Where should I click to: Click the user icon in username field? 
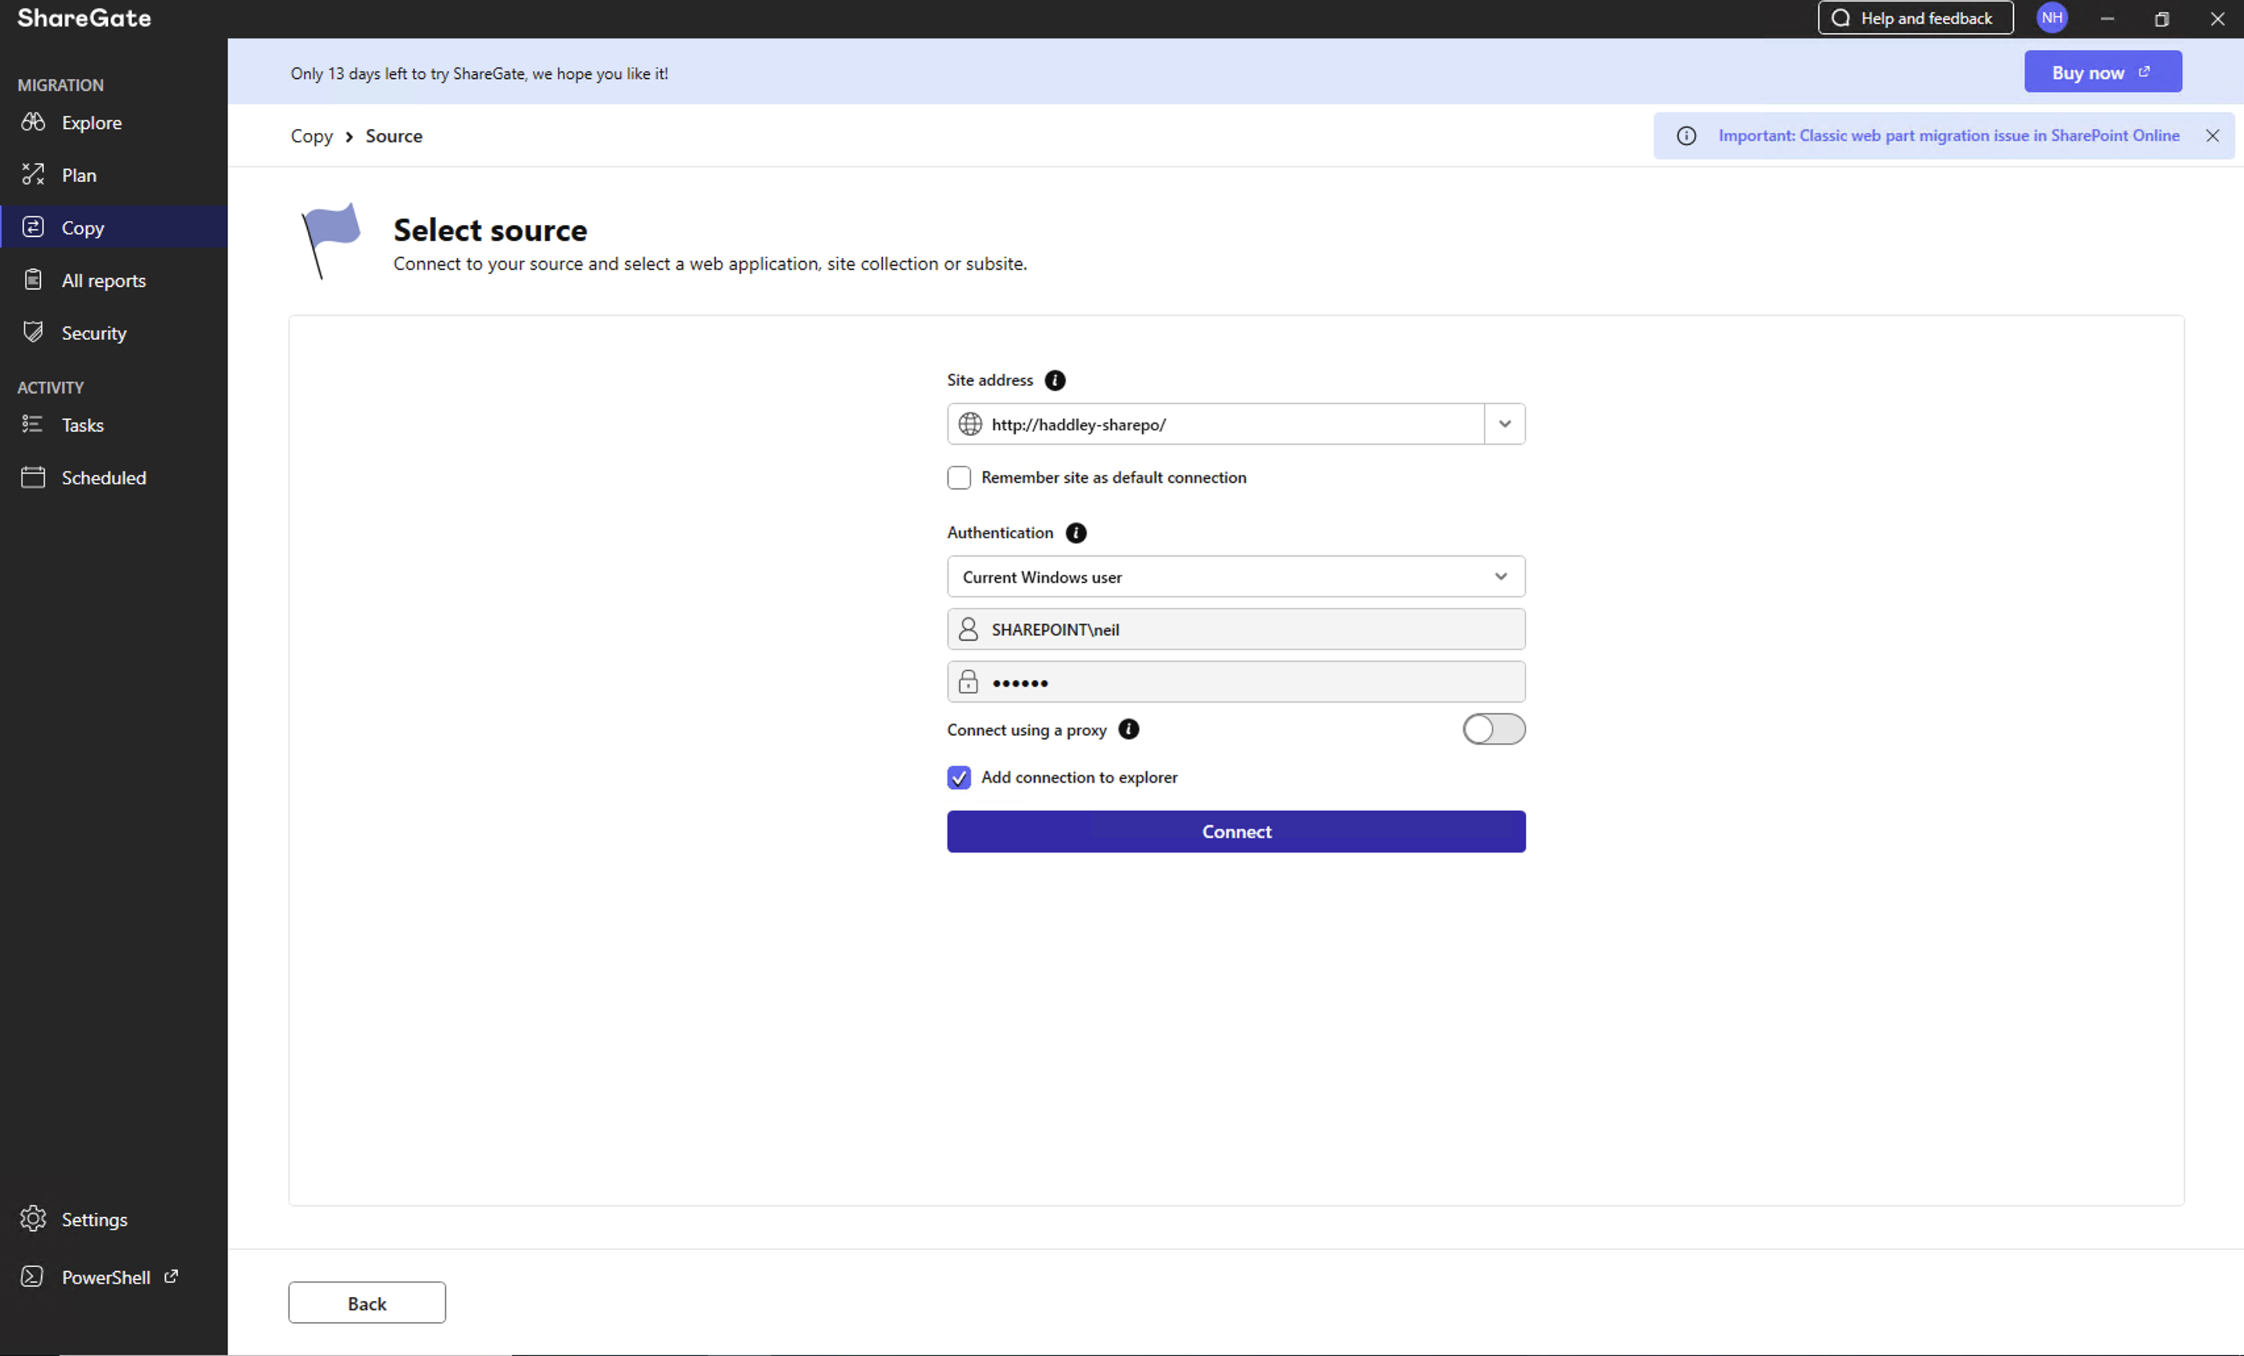click(x=967, y=629)
